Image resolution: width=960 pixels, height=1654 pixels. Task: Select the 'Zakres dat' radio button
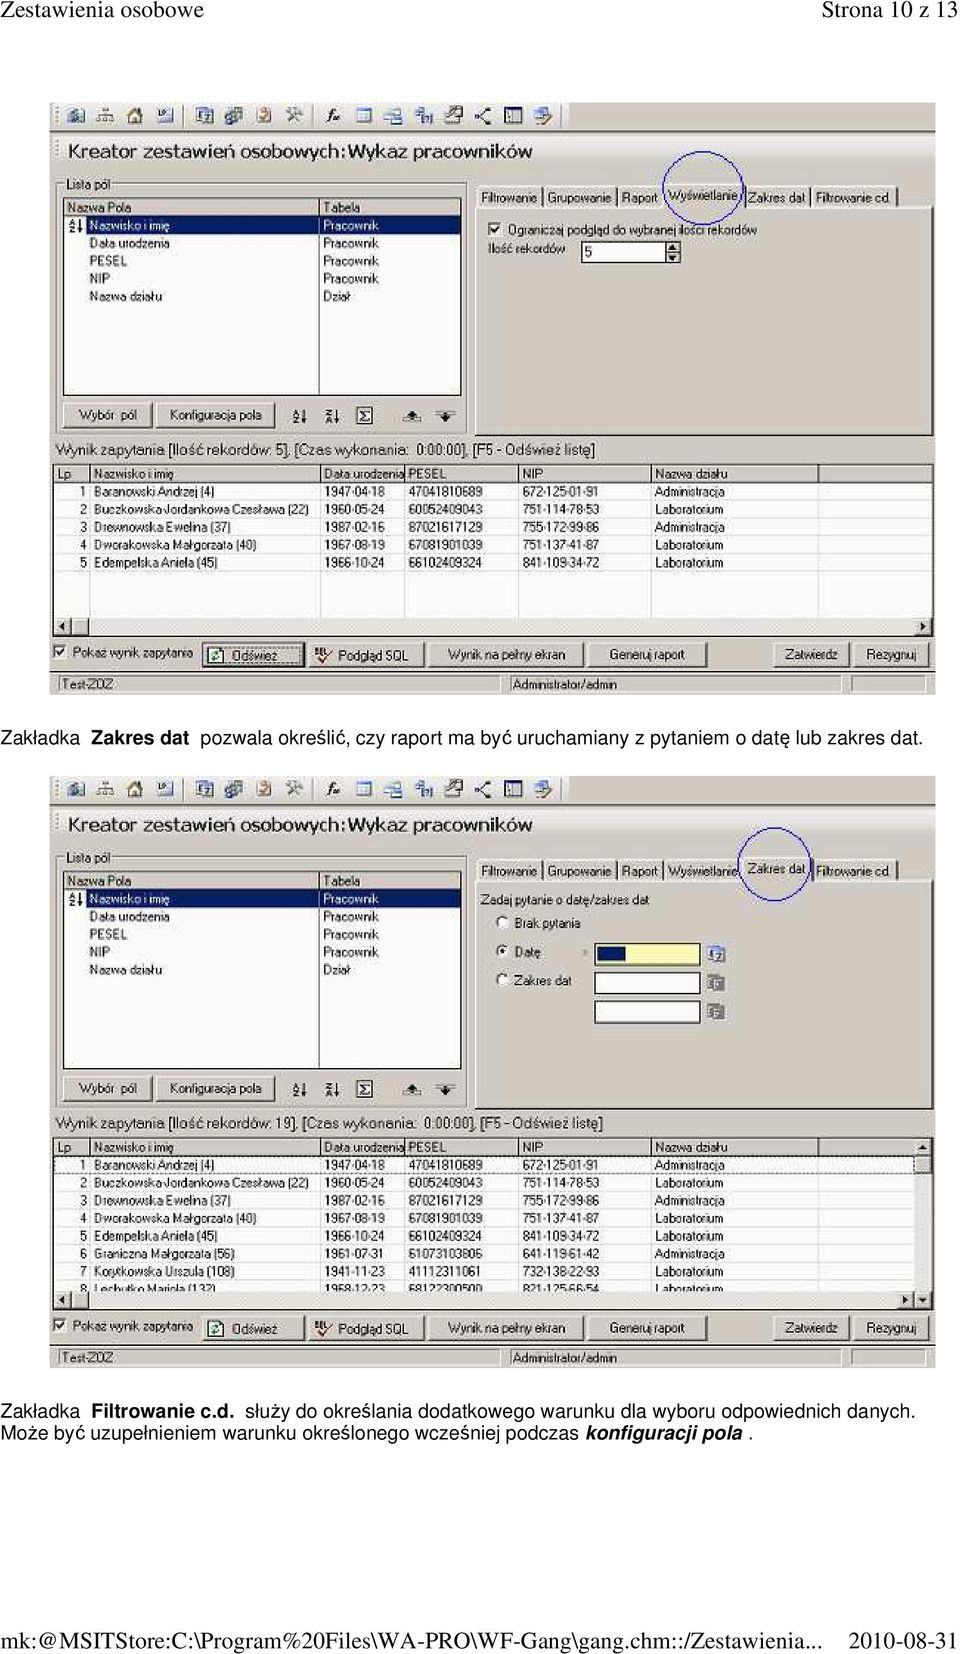[x=502, y=981]
